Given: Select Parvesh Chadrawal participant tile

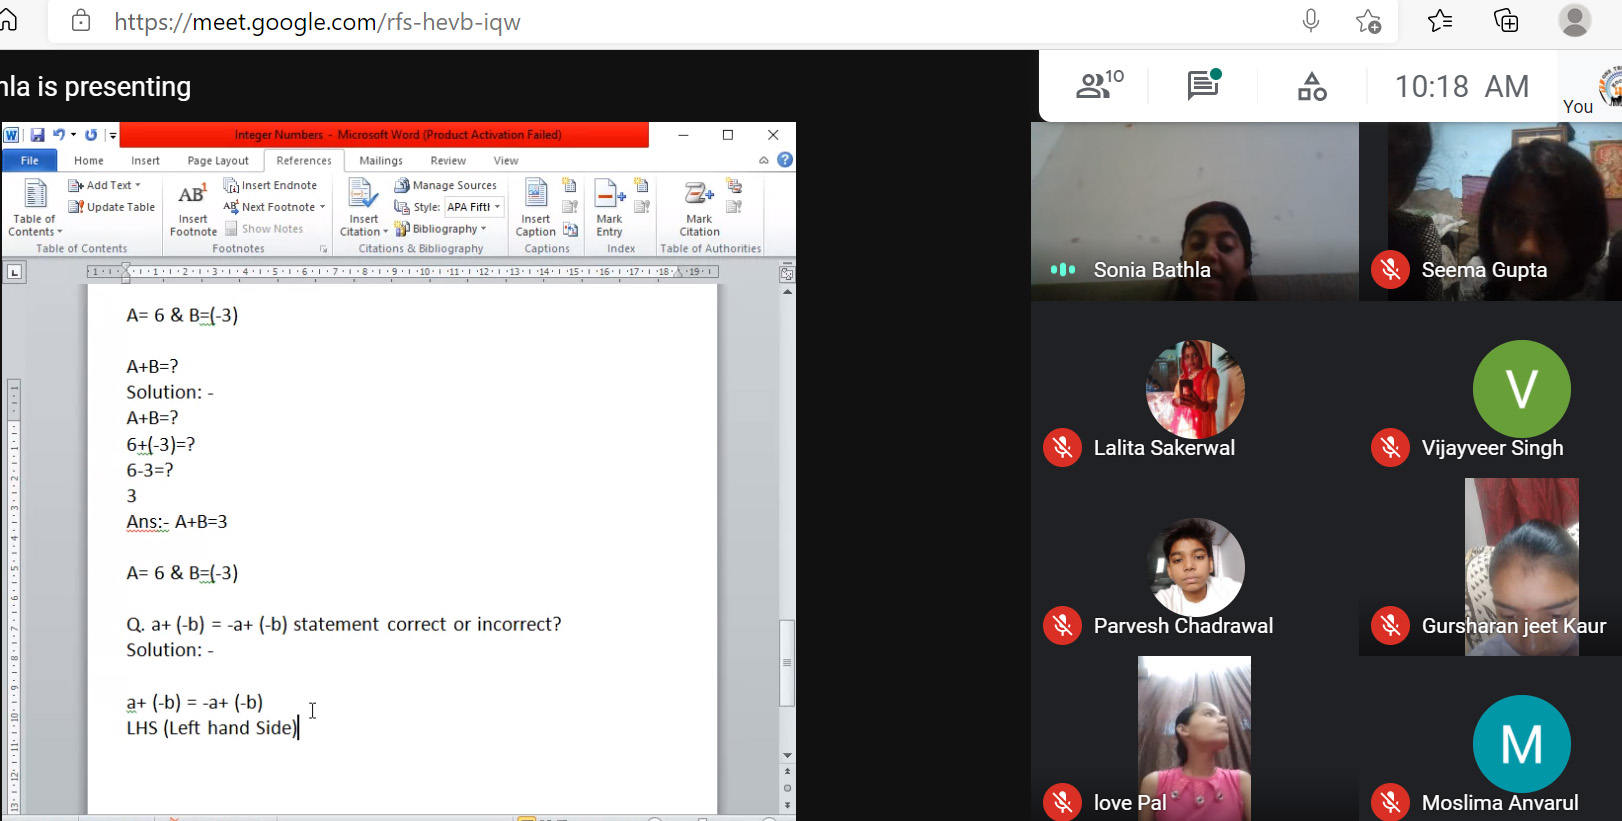Looking at the screenshot, I should point(1194,567).
